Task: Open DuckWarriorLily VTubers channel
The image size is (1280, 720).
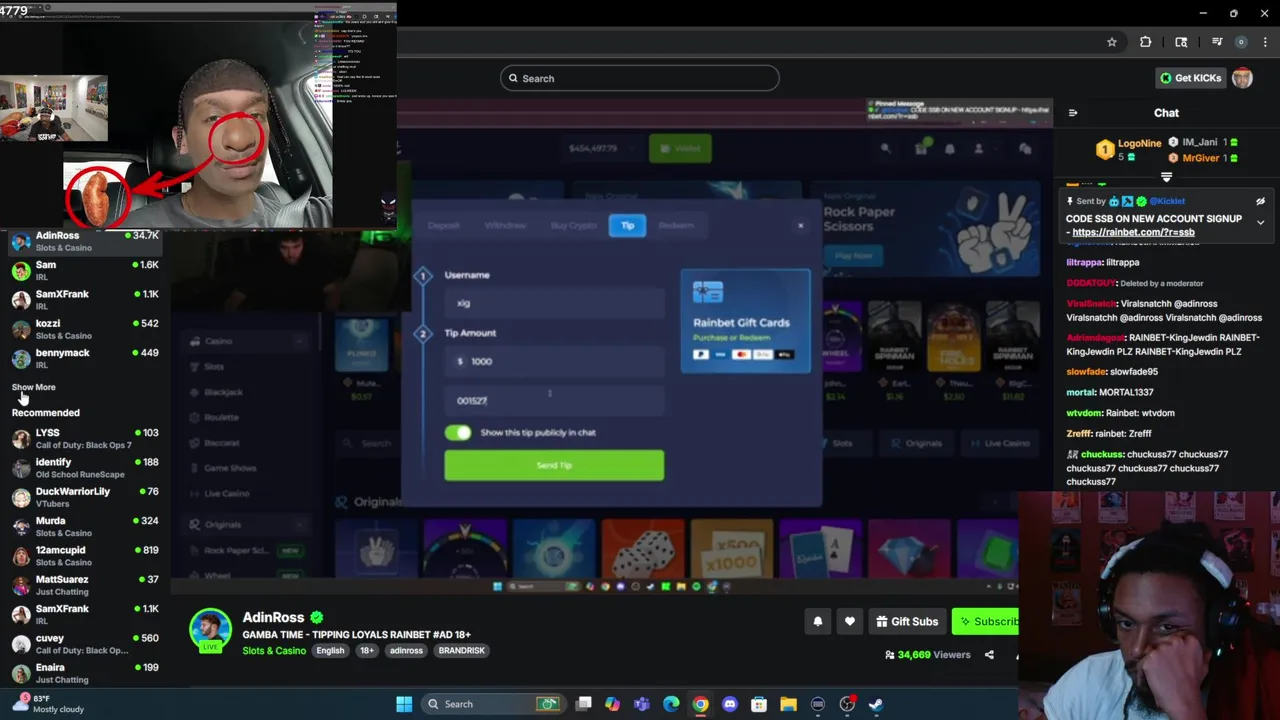Action: [x=85, y=497]
